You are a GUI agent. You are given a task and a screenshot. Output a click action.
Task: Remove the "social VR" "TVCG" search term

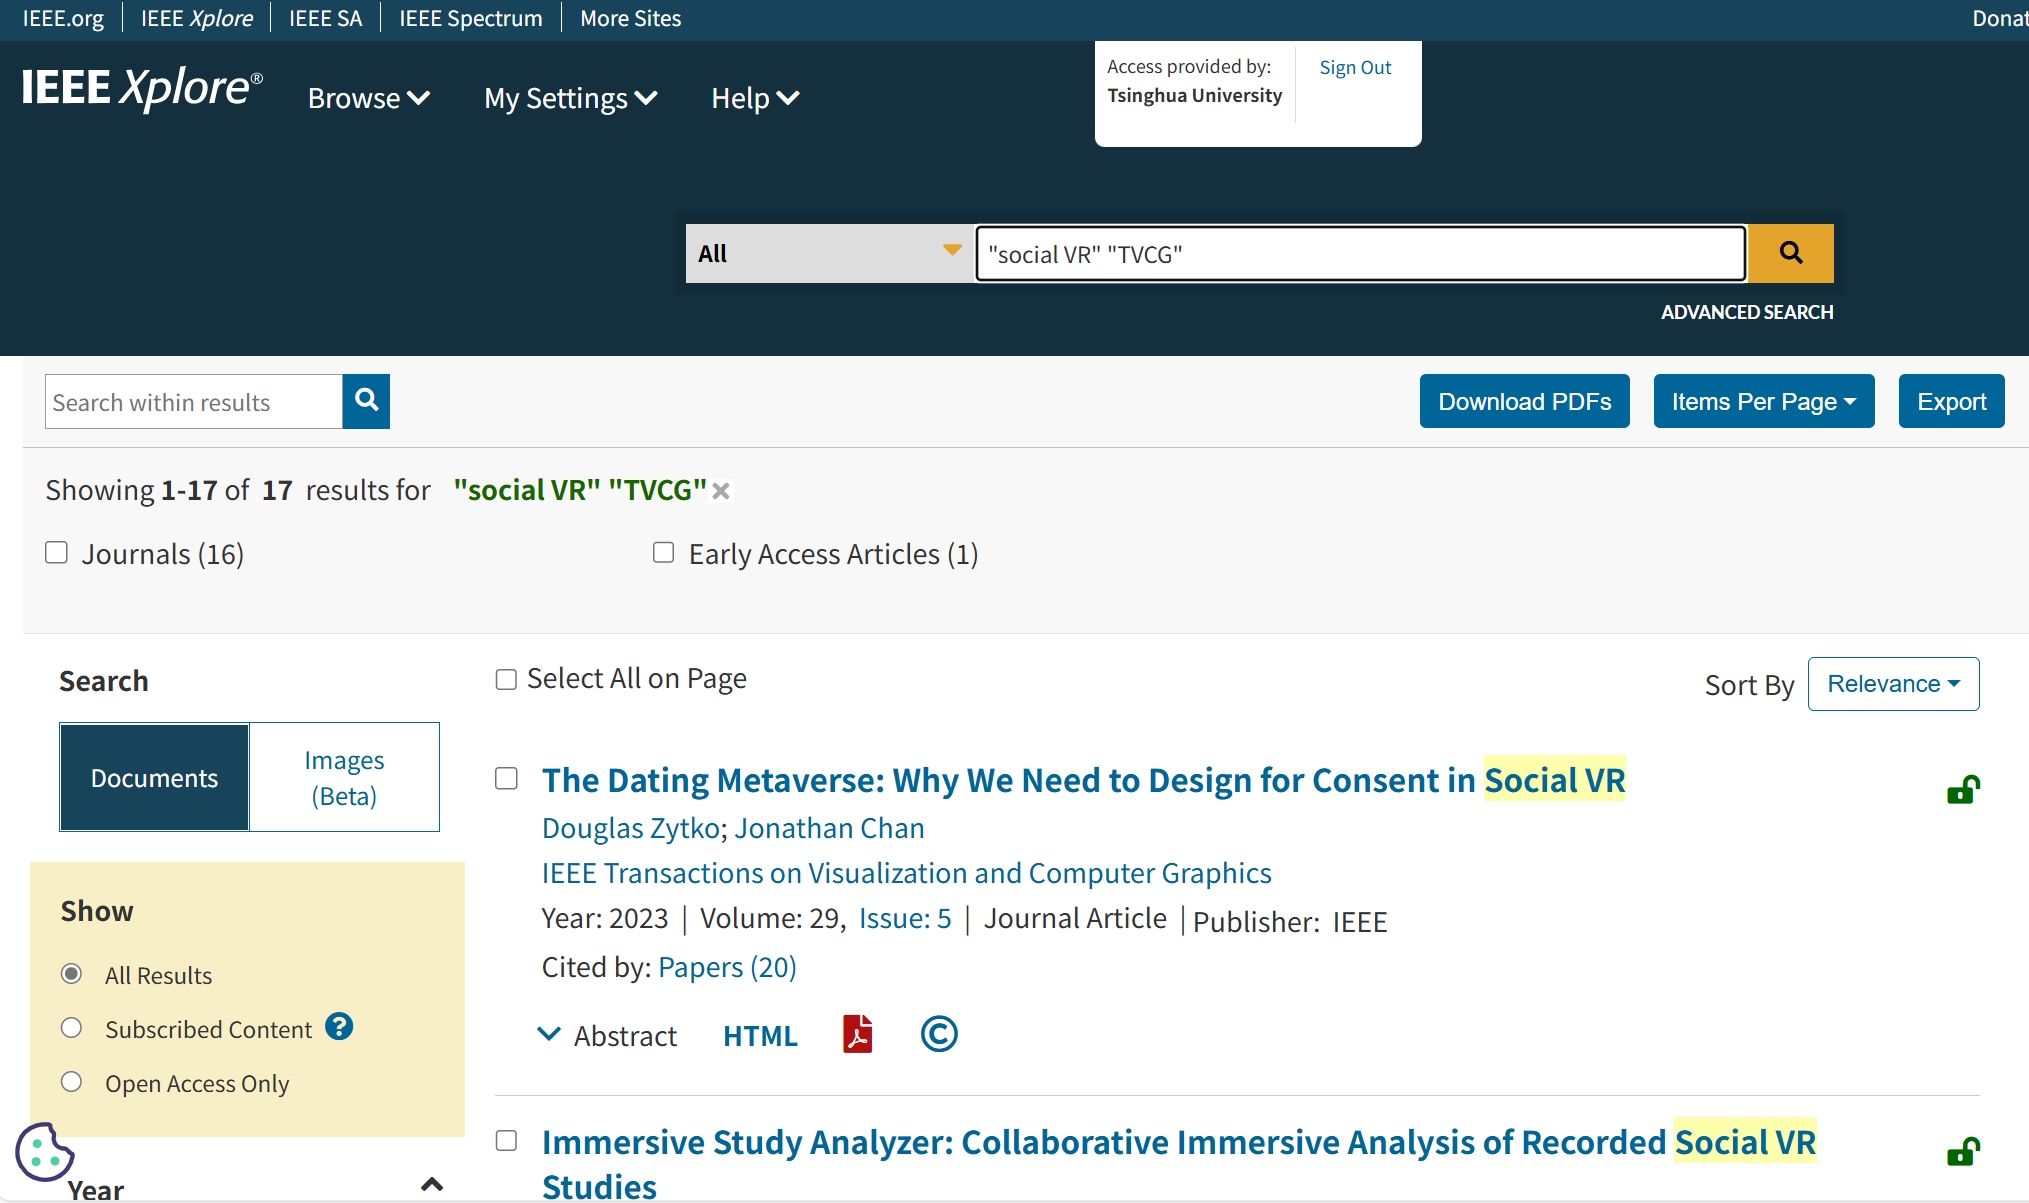[x=721, y=491]
